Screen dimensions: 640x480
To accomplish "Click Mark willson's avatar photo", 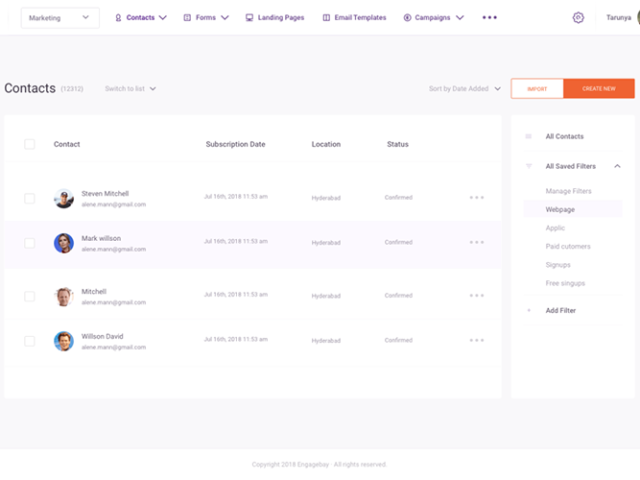I will point(64,243).
